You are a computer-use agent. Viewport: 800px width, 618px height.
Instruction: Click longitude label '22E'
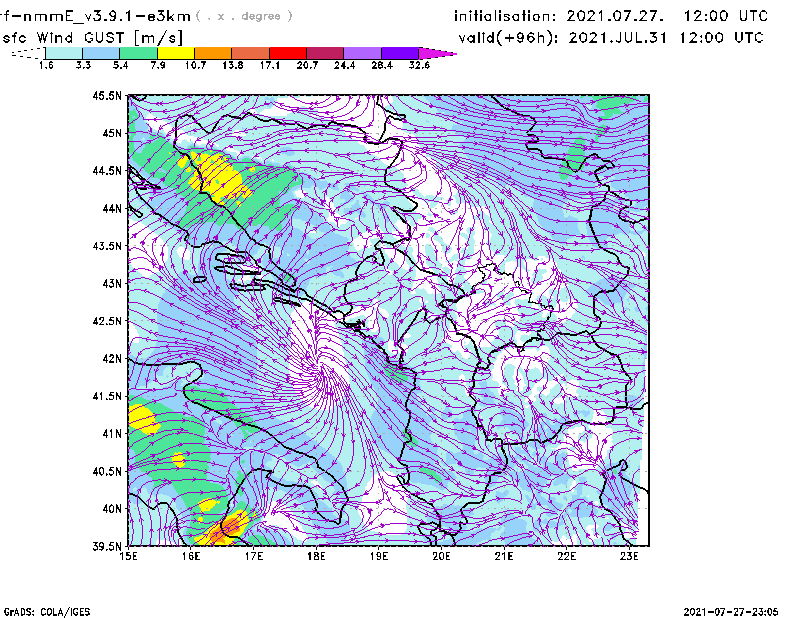566,556
